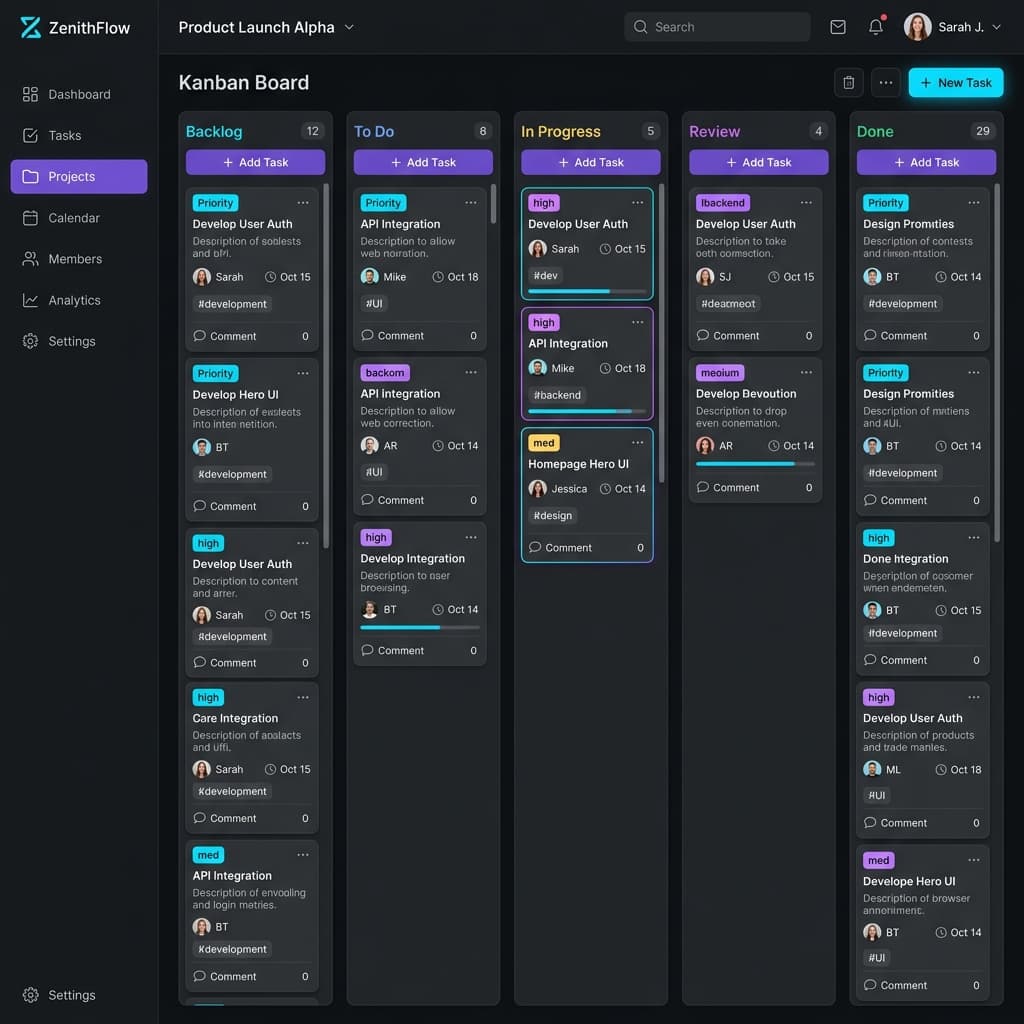
Task: Add Task to Done column
Action: pos(926,162)
